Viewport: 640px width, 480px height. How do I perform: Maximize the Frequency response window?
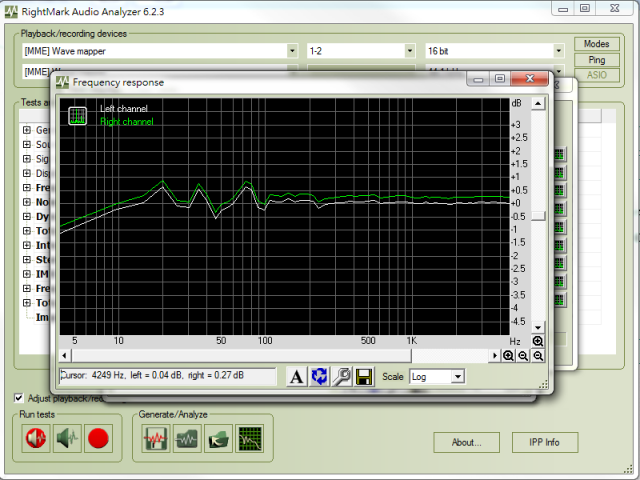500,78
